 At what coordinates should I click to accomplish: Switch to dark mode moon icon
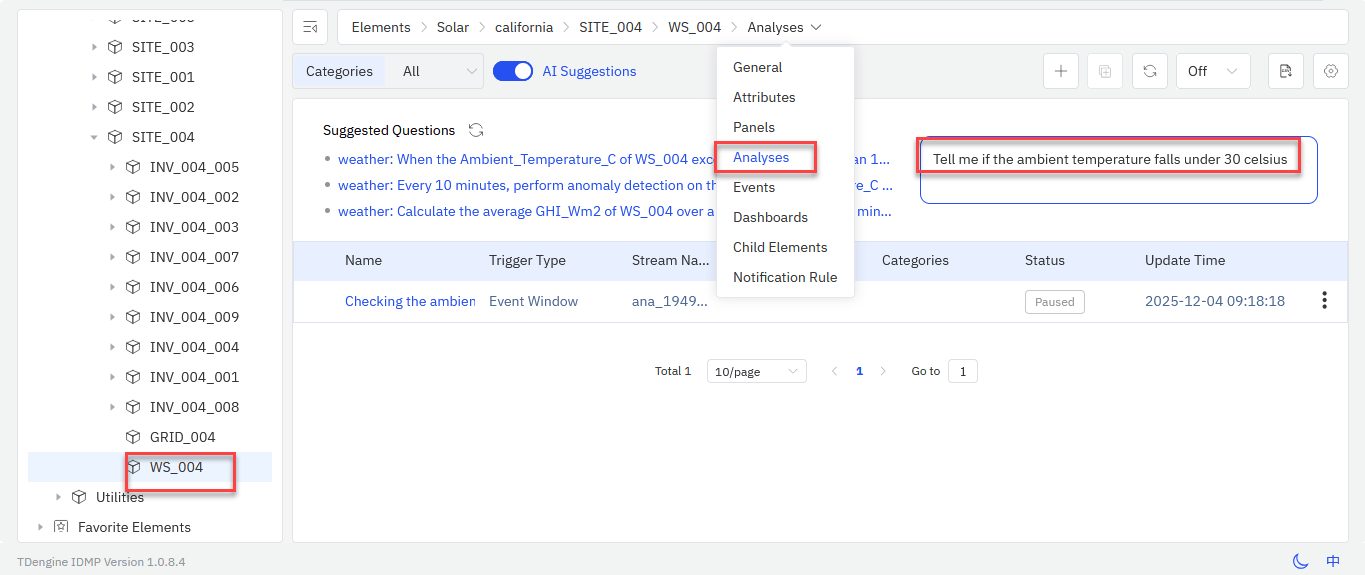coord(1300,561)
